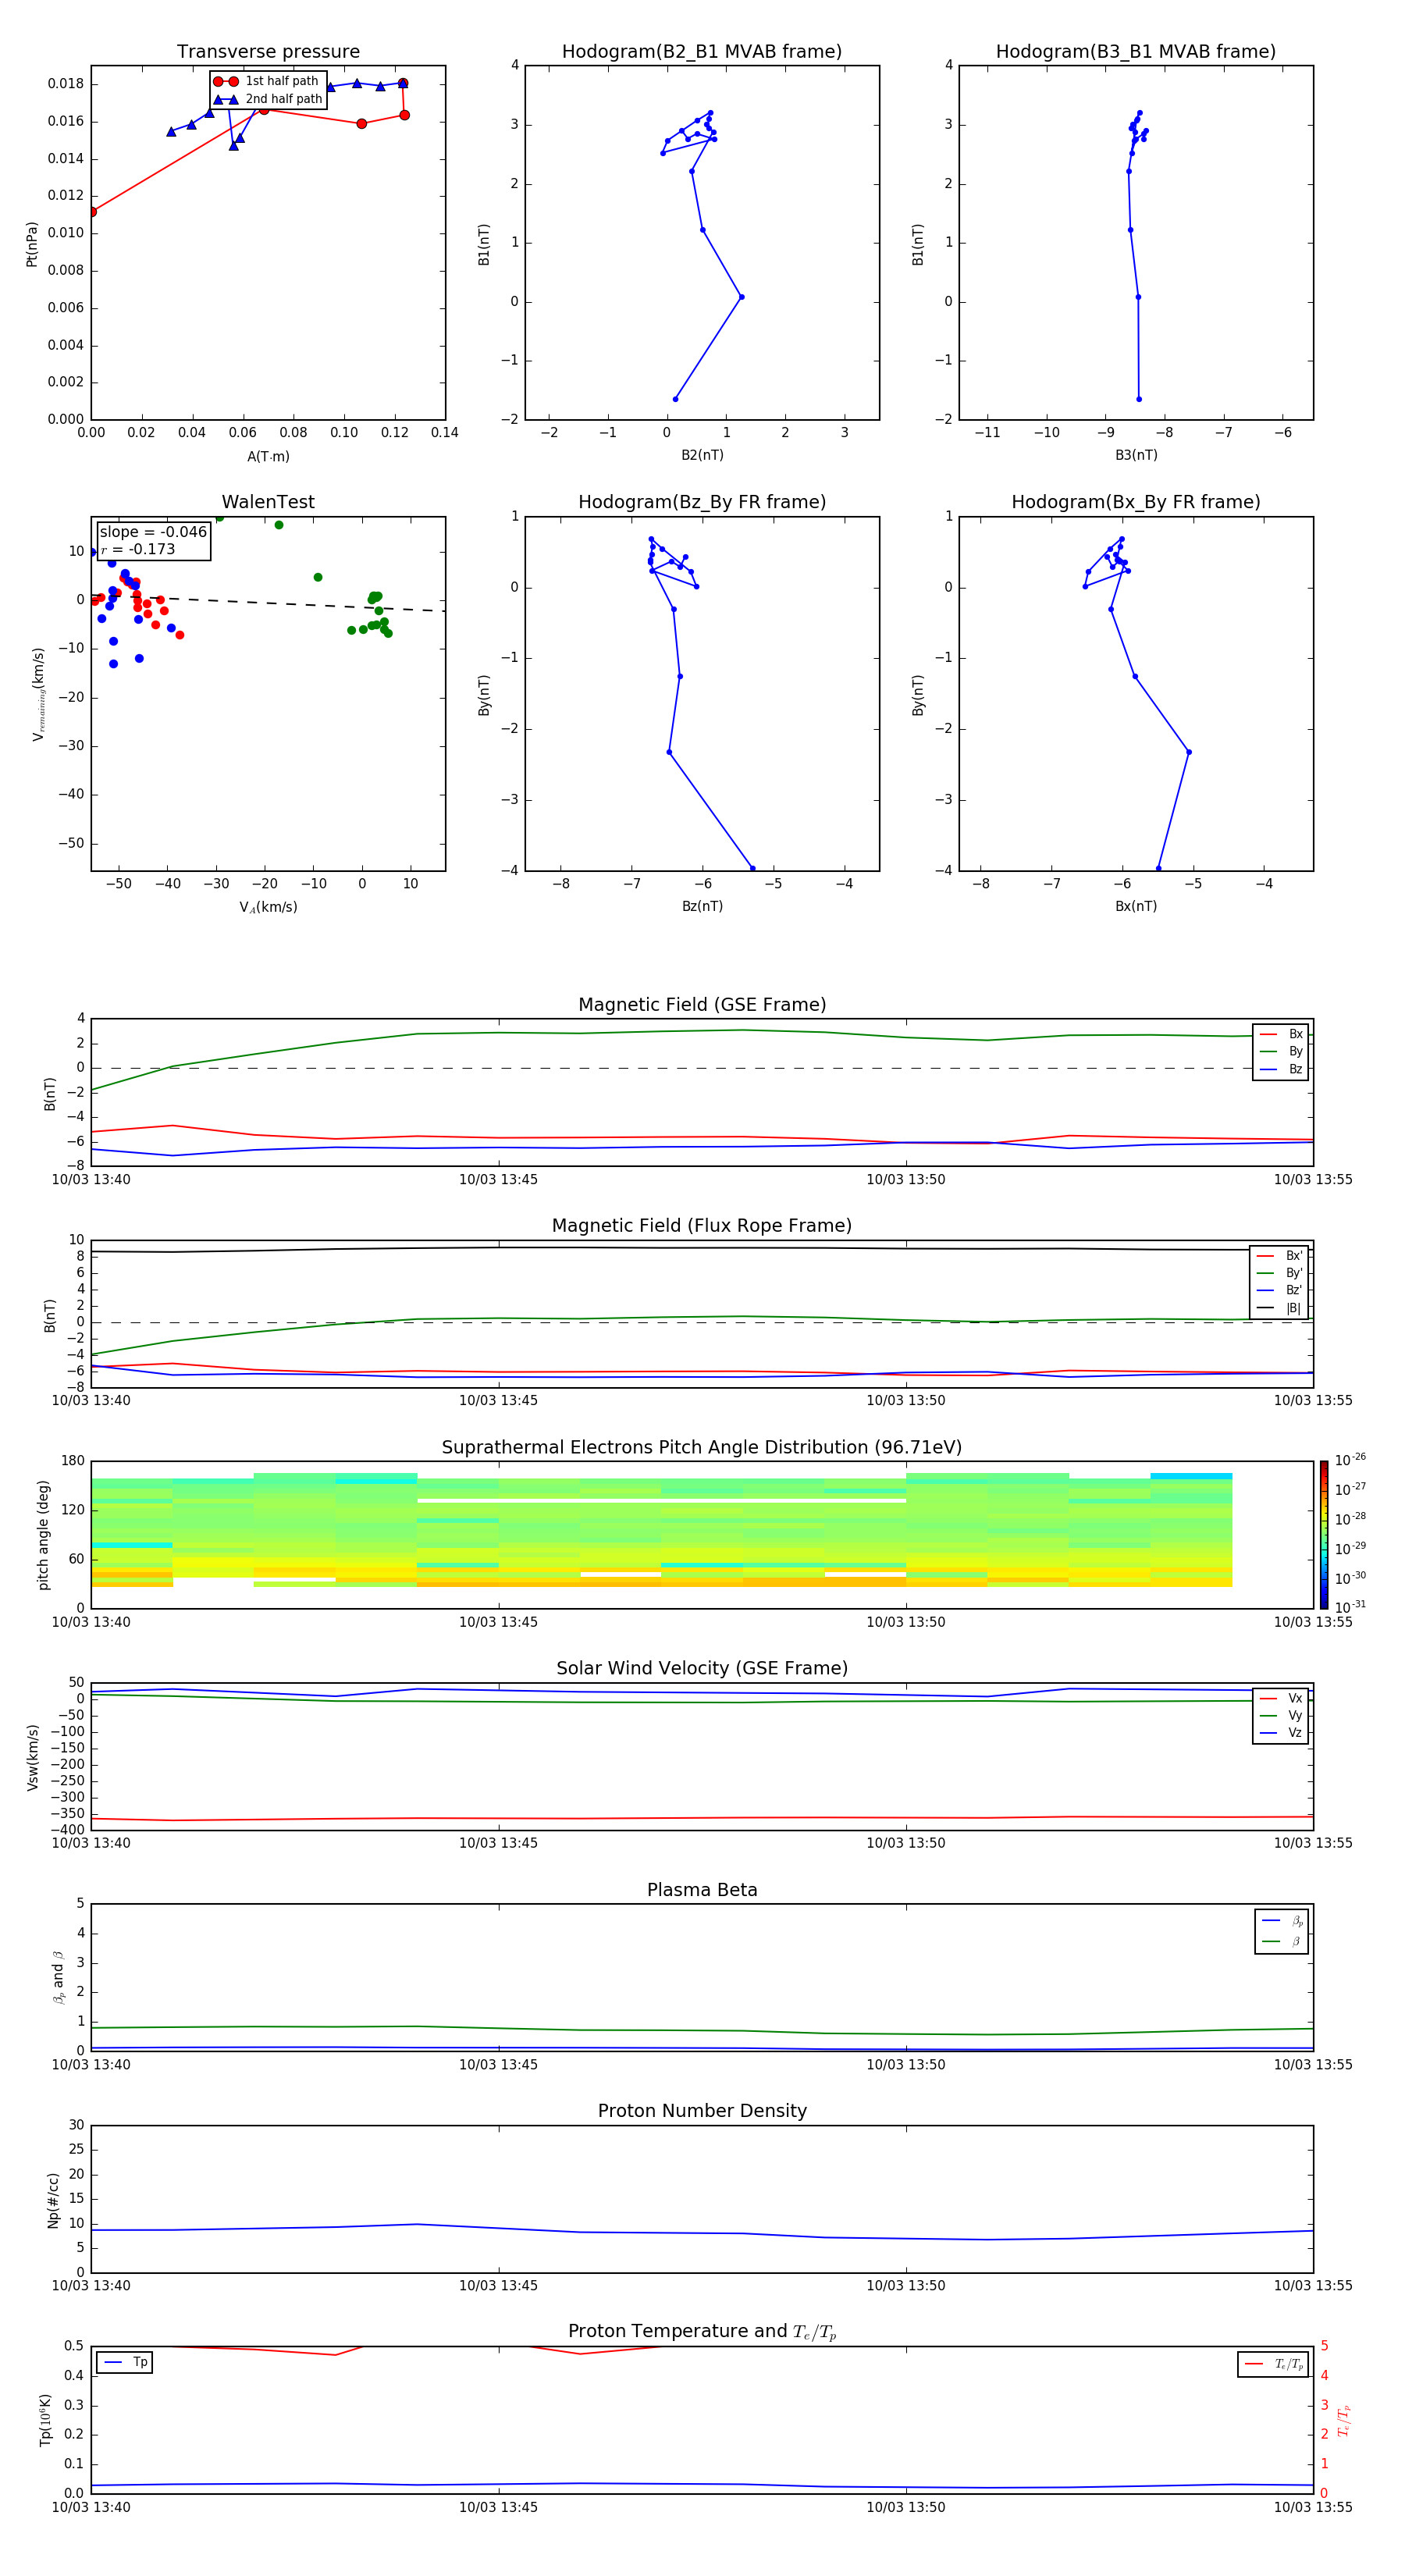Select the 'Bz(nT)' x-axis label
1405x2576 pixels.
tap(702, 907)
